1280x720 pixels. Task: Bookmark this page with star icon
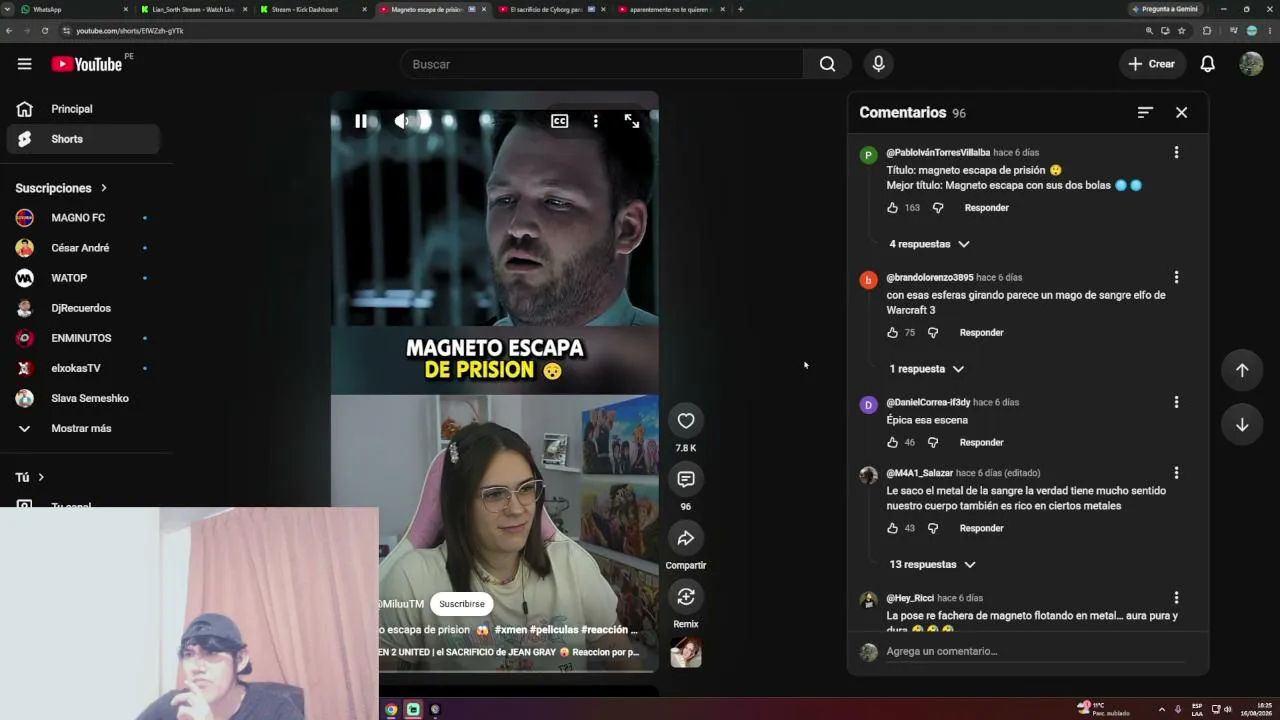tap(1181, 31)
